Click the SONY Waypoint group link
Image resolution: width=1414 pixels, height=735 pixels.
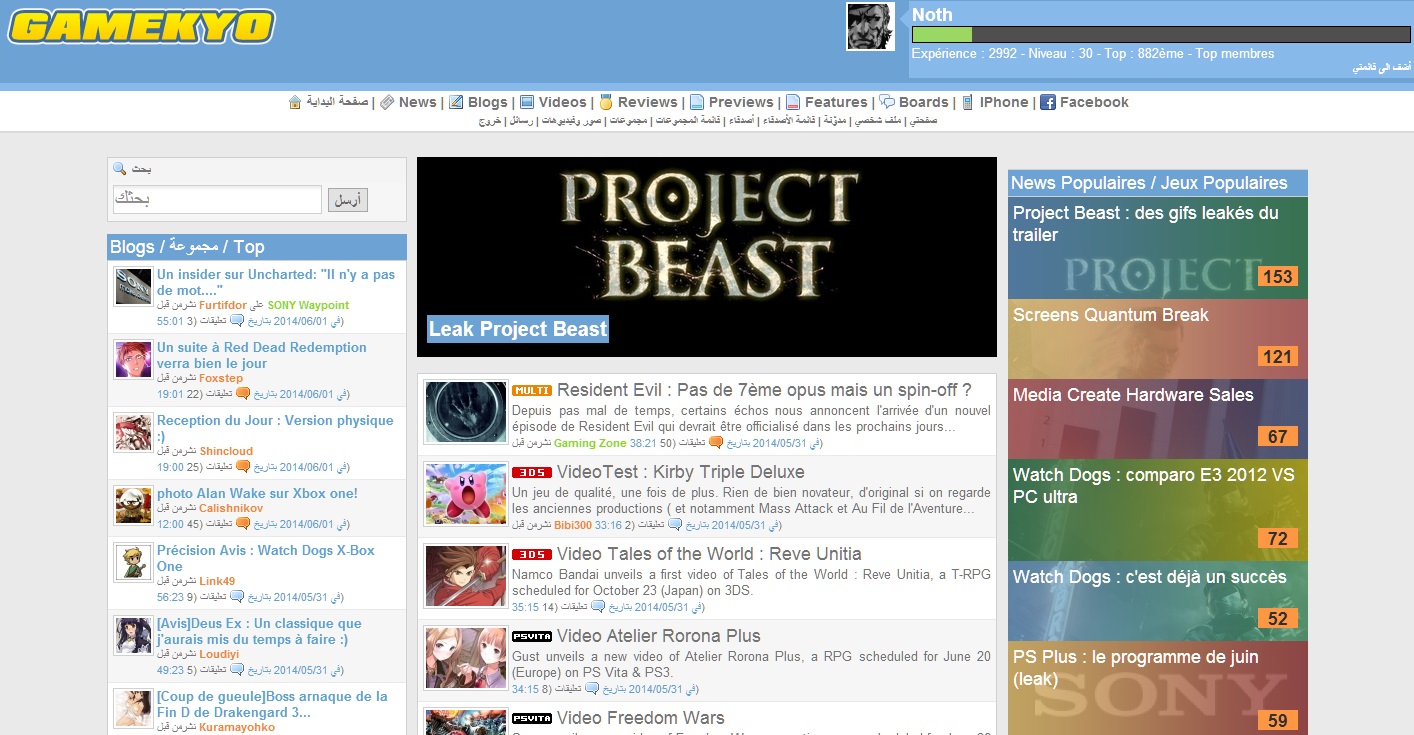tap(309, 305)
